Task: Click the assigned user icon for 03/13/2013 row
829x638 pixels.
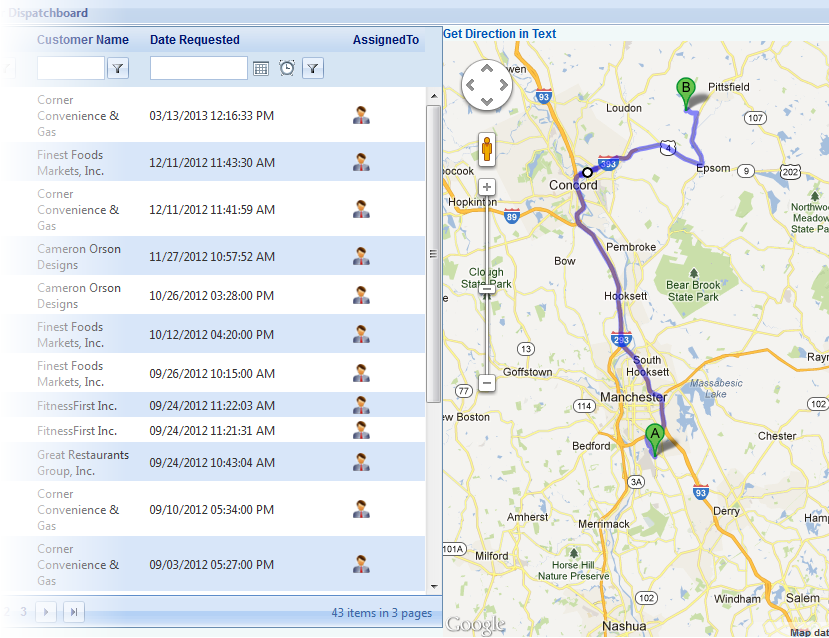Action: [361, 115]
